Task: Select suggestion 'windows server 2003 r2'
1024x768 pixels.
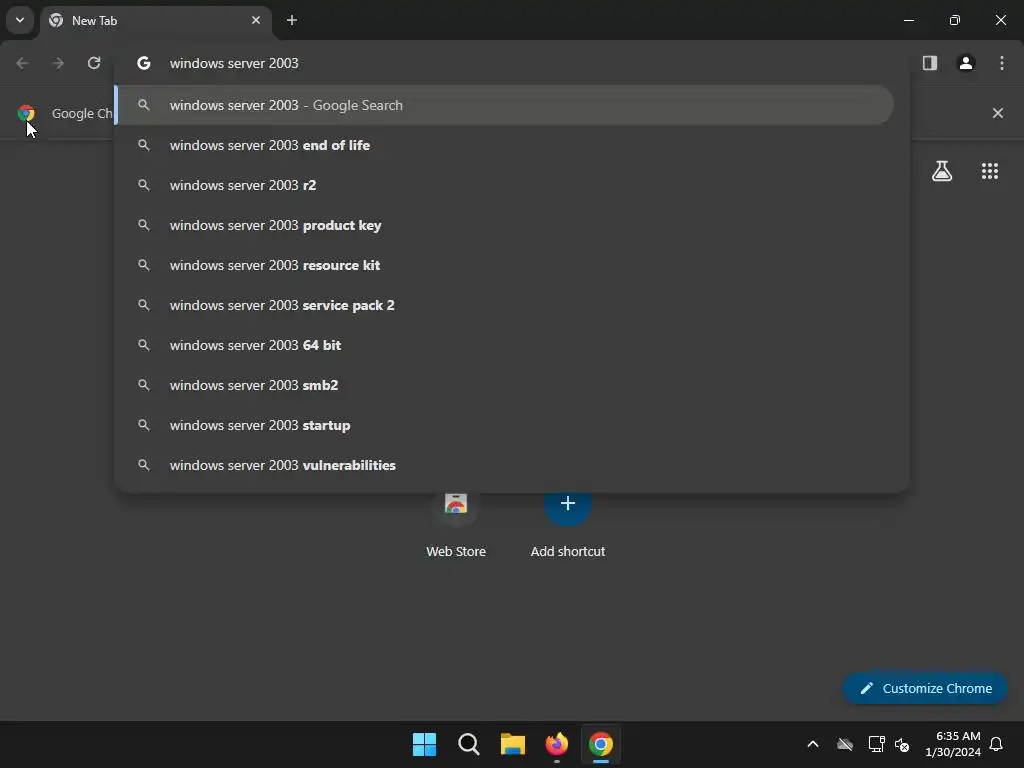Action: [504, 185]
